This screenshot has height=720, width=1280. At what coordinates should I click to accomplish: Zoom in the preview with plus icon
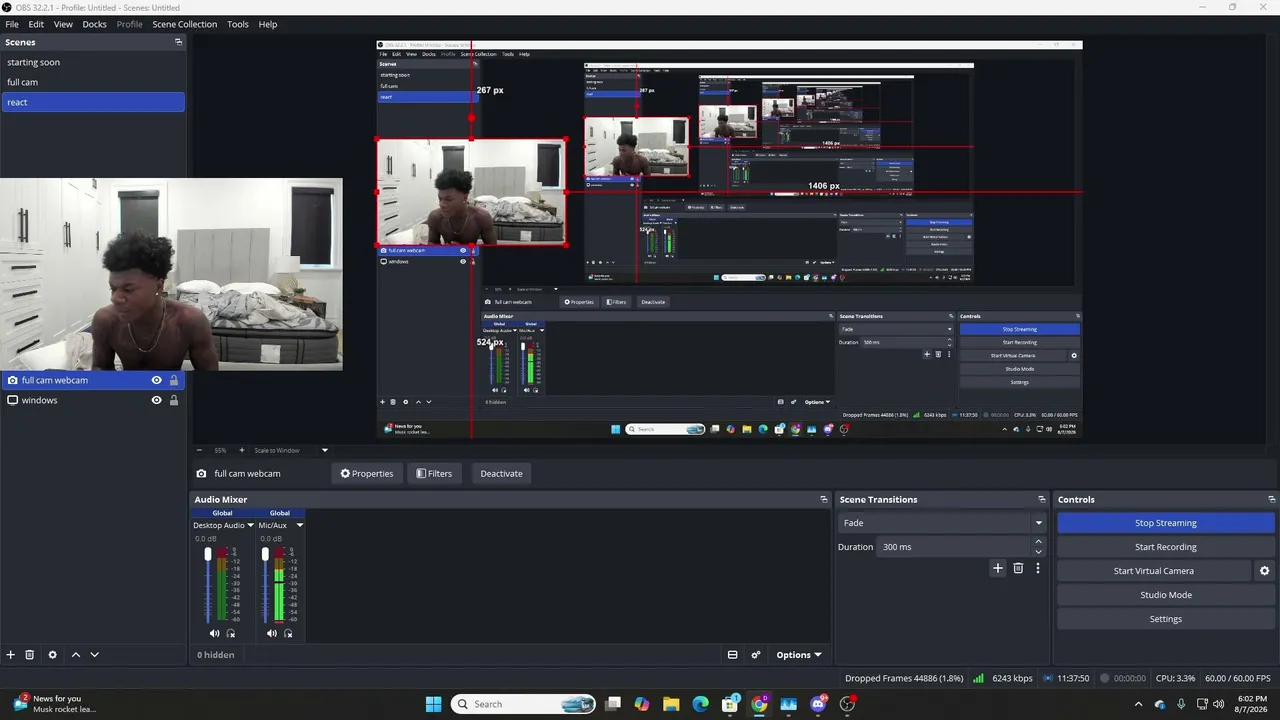241,450
